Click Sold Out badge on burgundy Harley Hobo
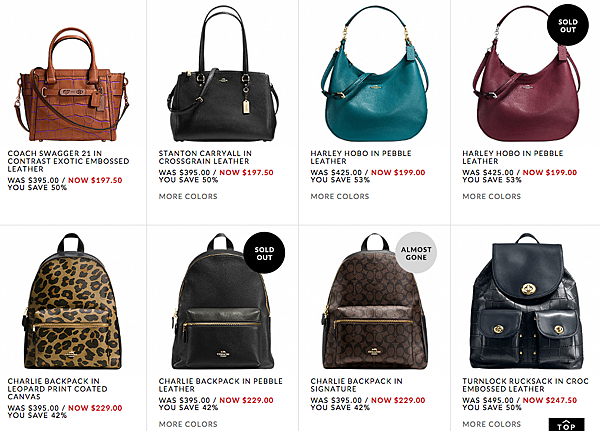The height and width of the screenshot is (431, 600). (567, 25)
